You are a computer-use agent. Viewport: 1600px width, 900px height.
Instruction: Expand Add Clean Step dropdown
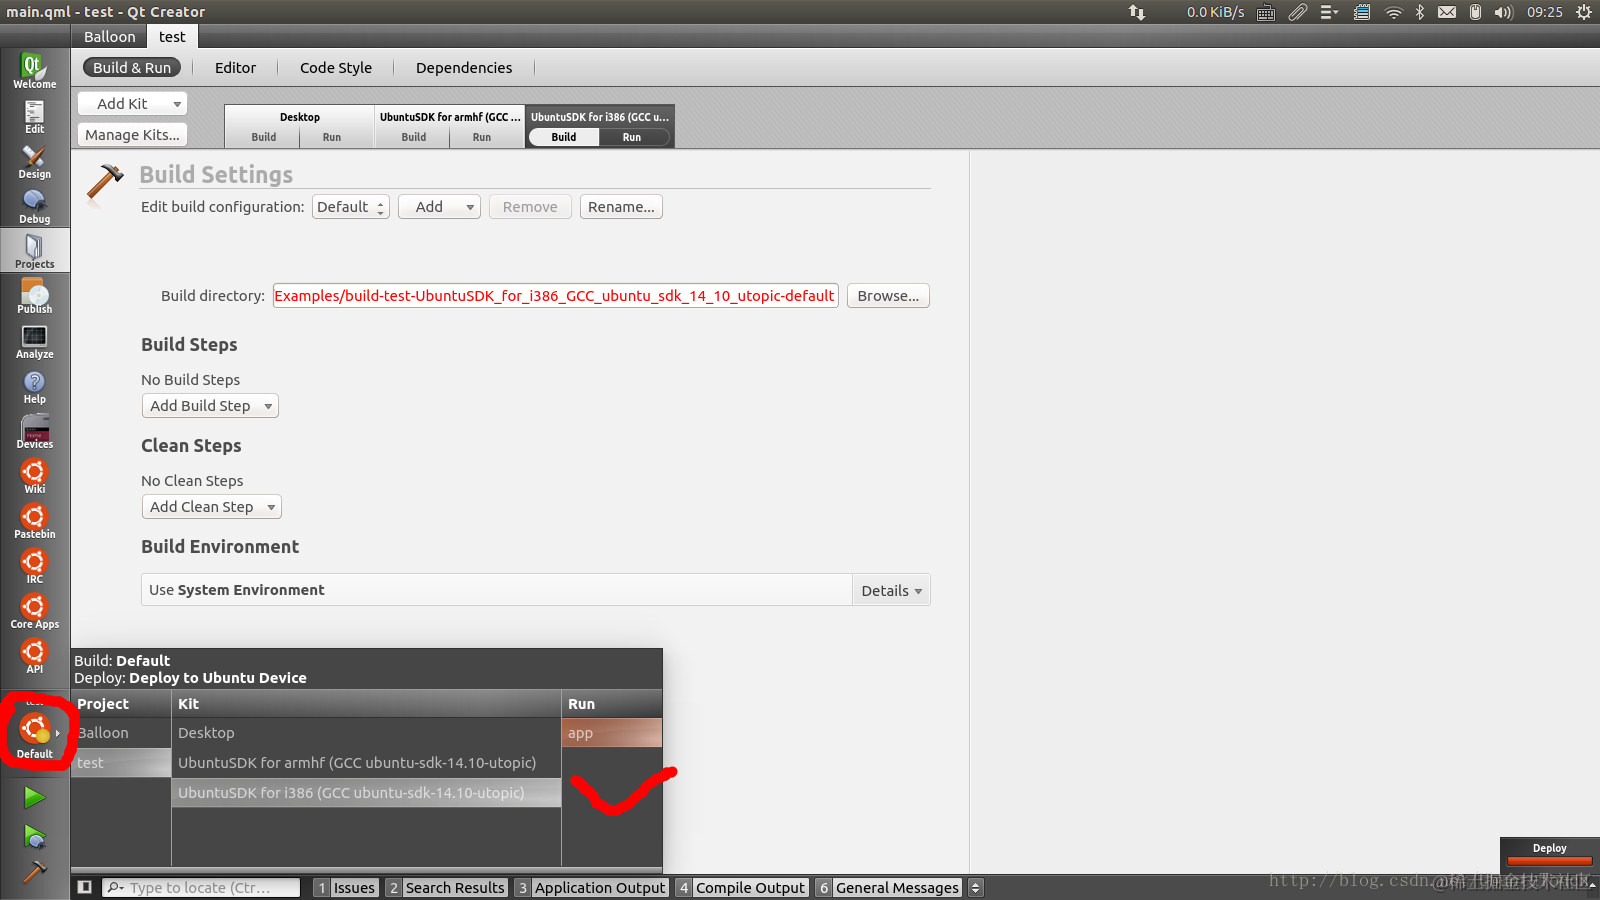tap(212, 507)
